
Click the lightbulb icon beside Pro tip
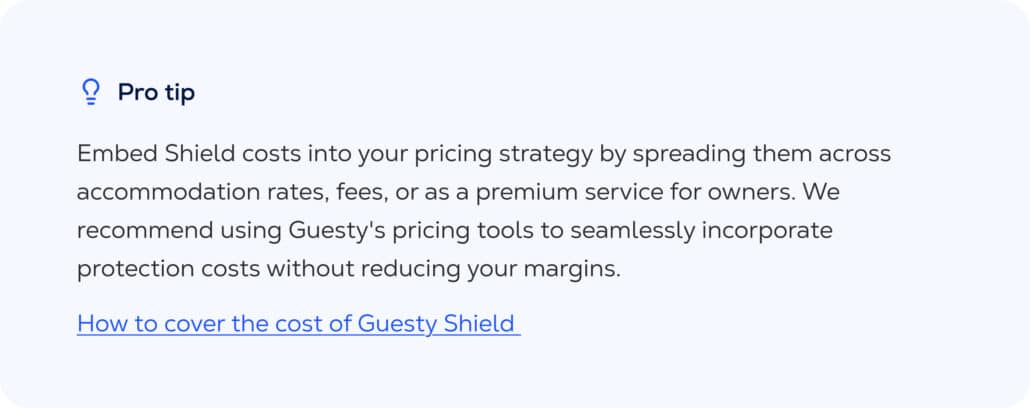(x=90, y=93)
